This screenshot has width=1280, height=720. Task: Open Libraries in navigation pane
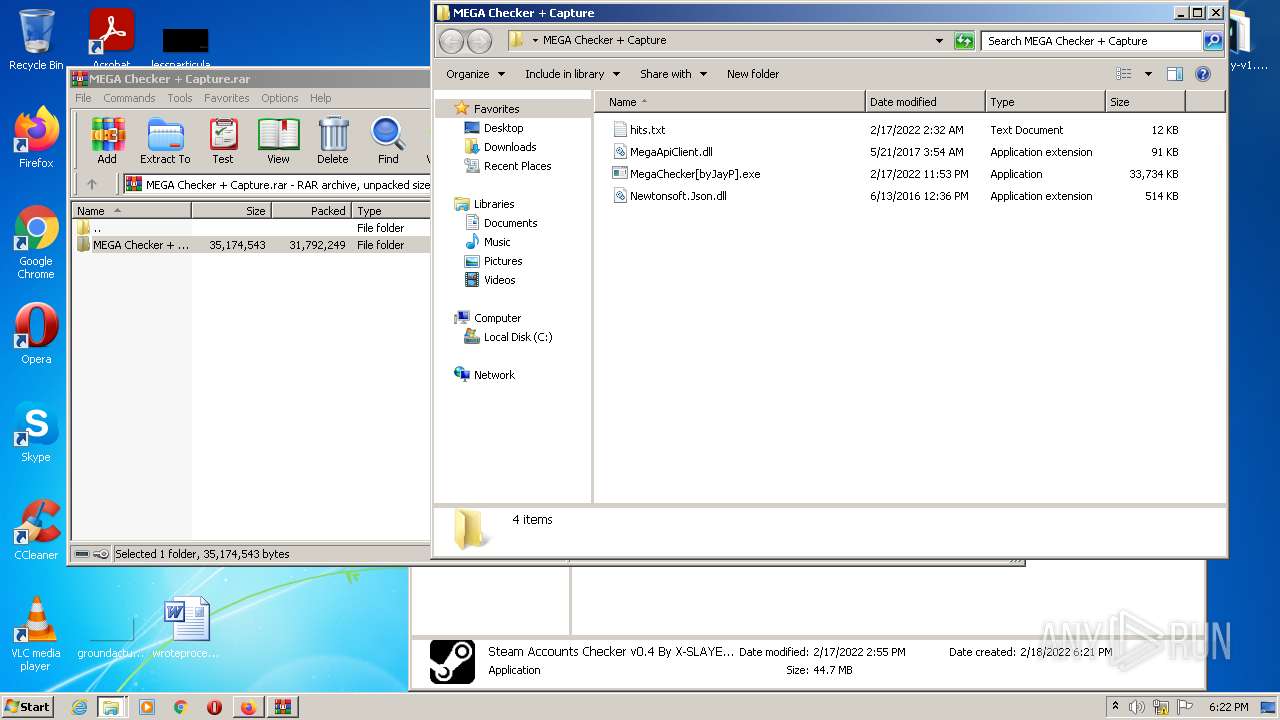point(494,204)
